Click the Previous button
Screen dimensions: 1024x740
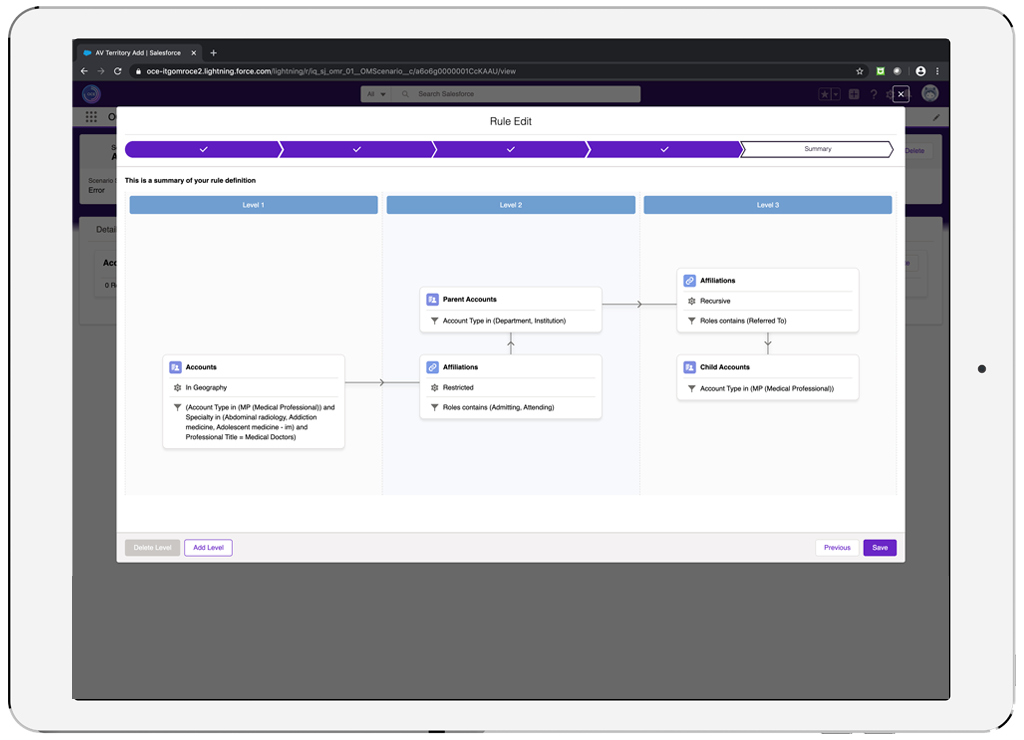[x=837, y=548]
